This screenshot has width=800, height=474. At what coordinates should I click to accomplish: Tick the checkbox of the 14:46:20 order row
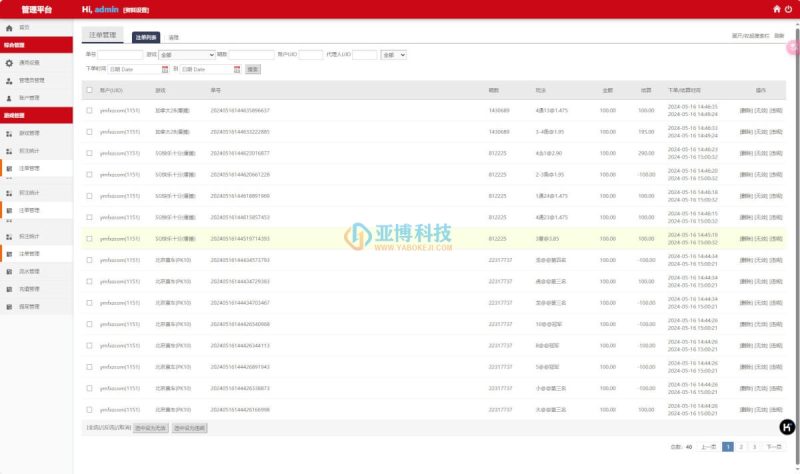click(x=89, y=174)
